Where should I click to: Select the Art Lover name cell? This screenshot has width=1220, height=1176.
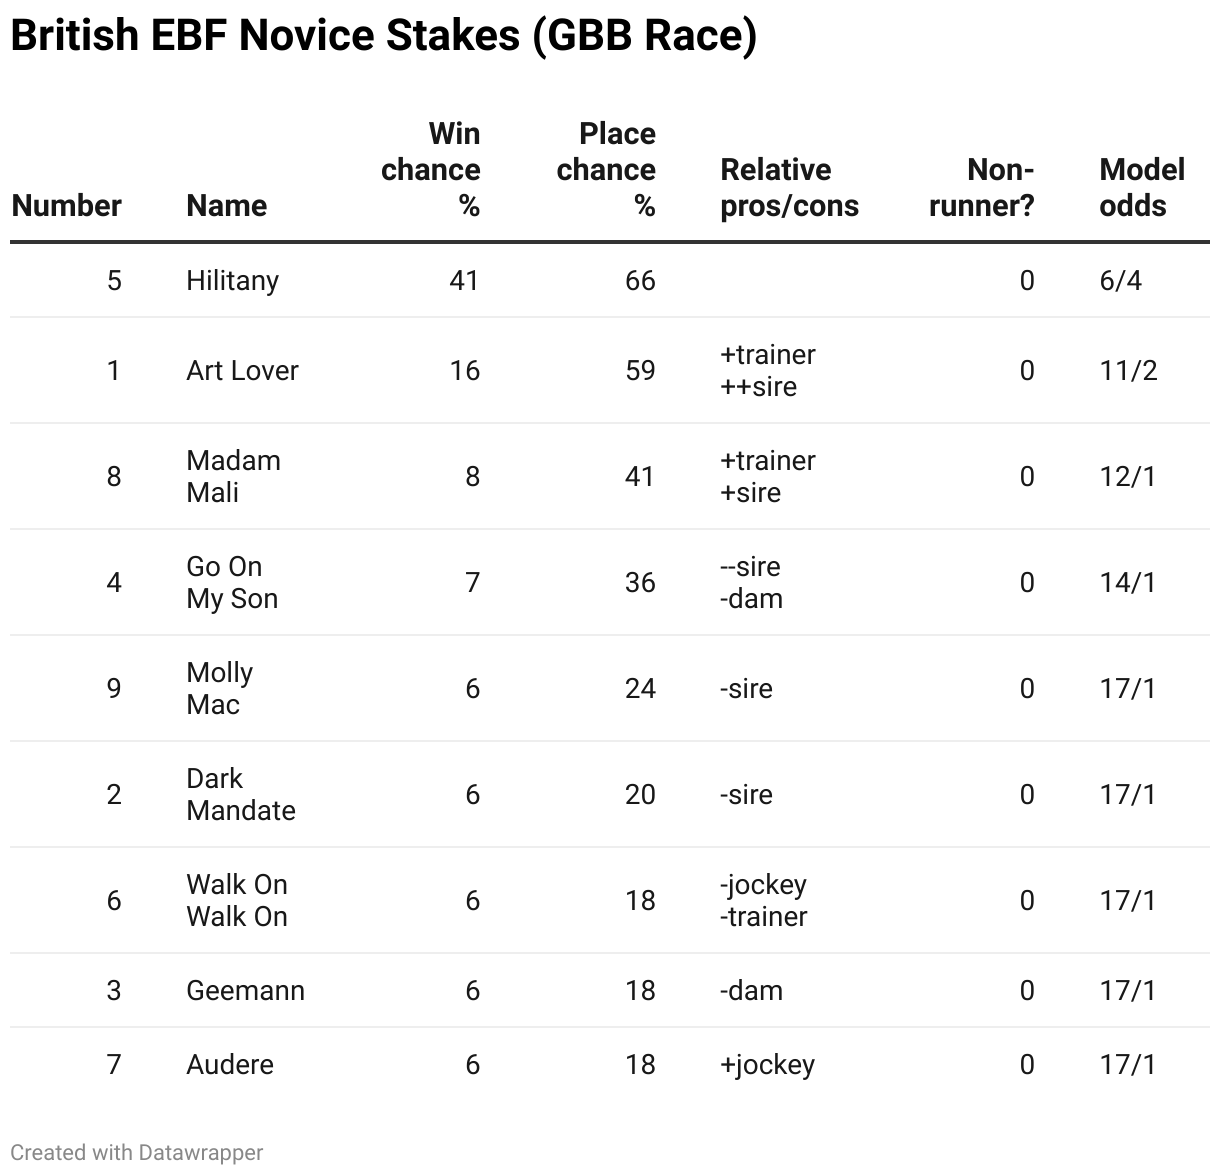coord(243,371)
